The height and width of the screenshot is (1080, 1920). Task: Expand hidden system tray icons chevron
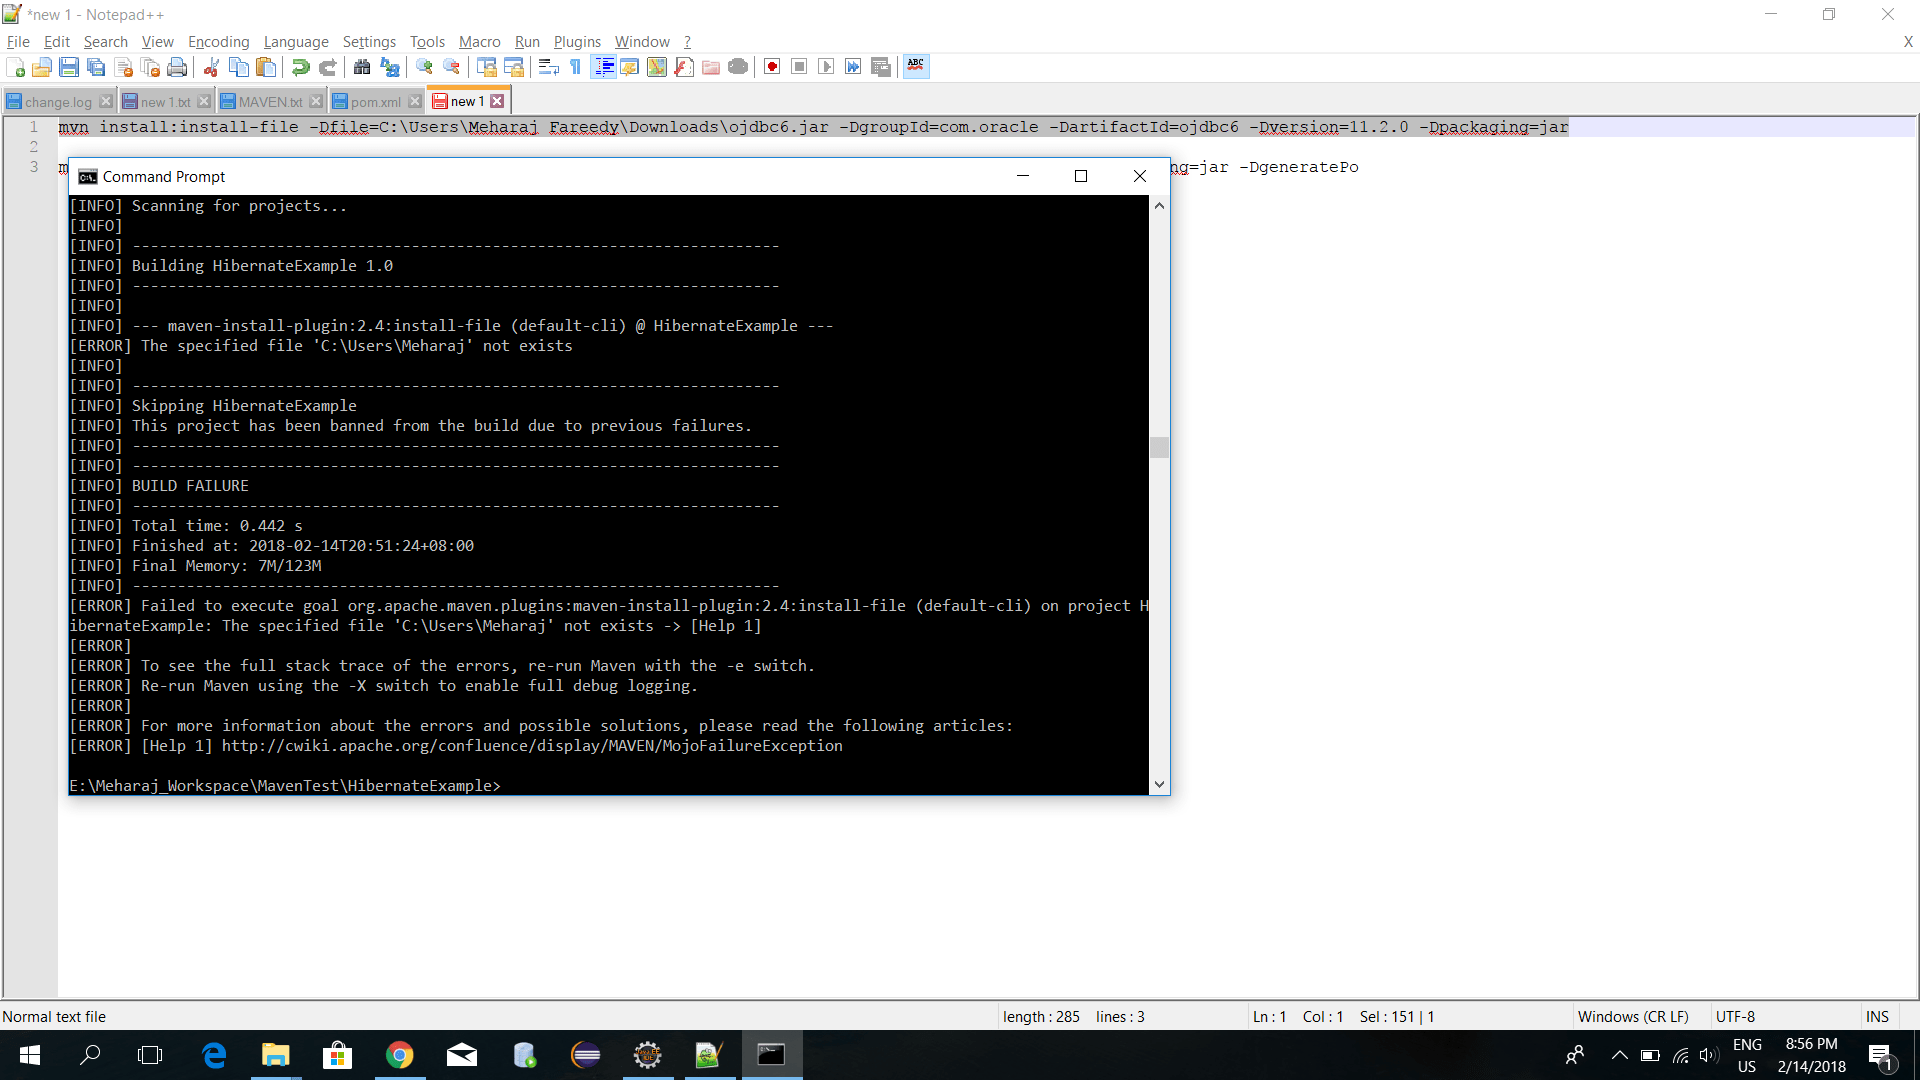pos(1619,1055)
